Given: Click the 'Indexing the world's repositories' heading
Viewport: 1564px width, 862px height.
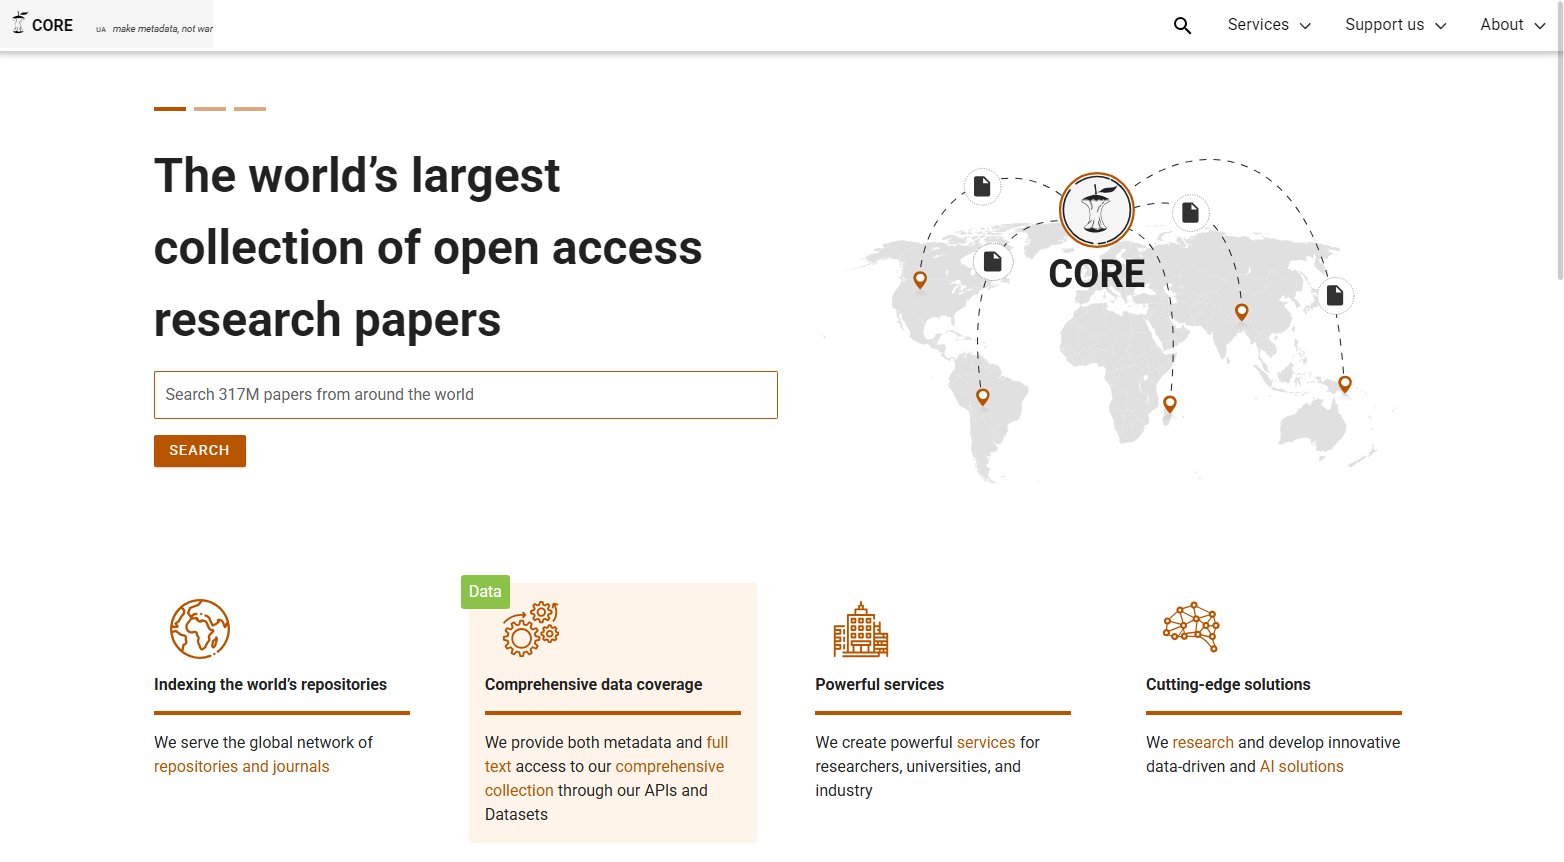Looking at the screenshot, I should coord(270,685).
